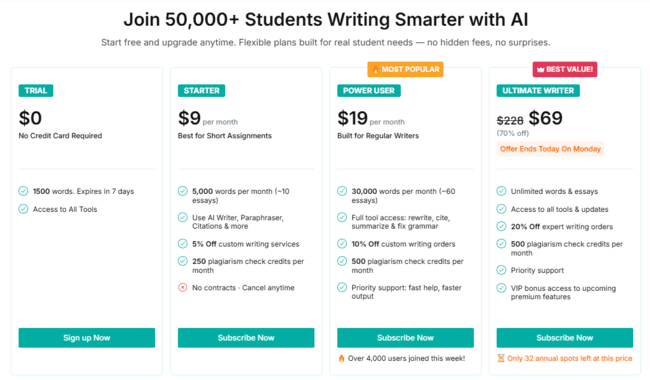Subscribe to the Power User plan
Viewport: 650px width, 380px height.
click(405, 338)
